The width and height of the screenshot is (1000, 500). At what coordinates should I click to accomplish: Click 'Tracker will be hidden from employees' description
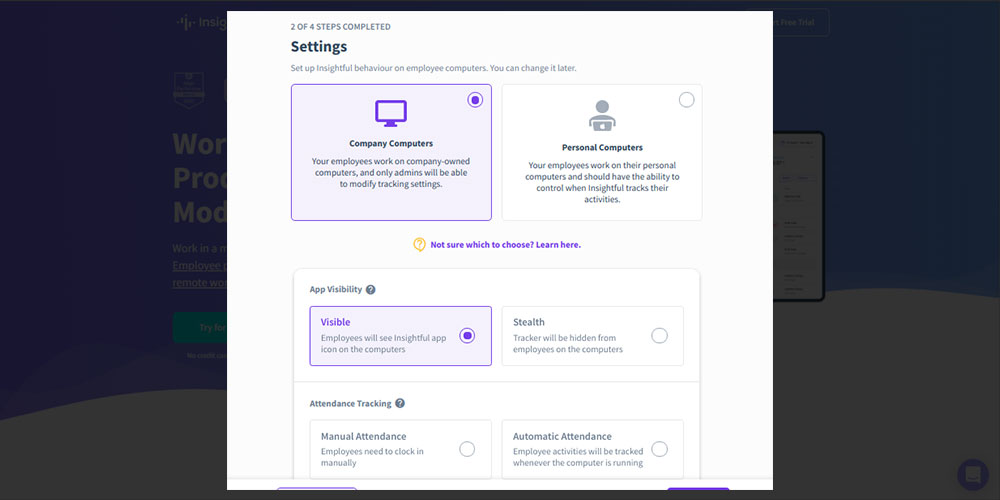point(568,344)
